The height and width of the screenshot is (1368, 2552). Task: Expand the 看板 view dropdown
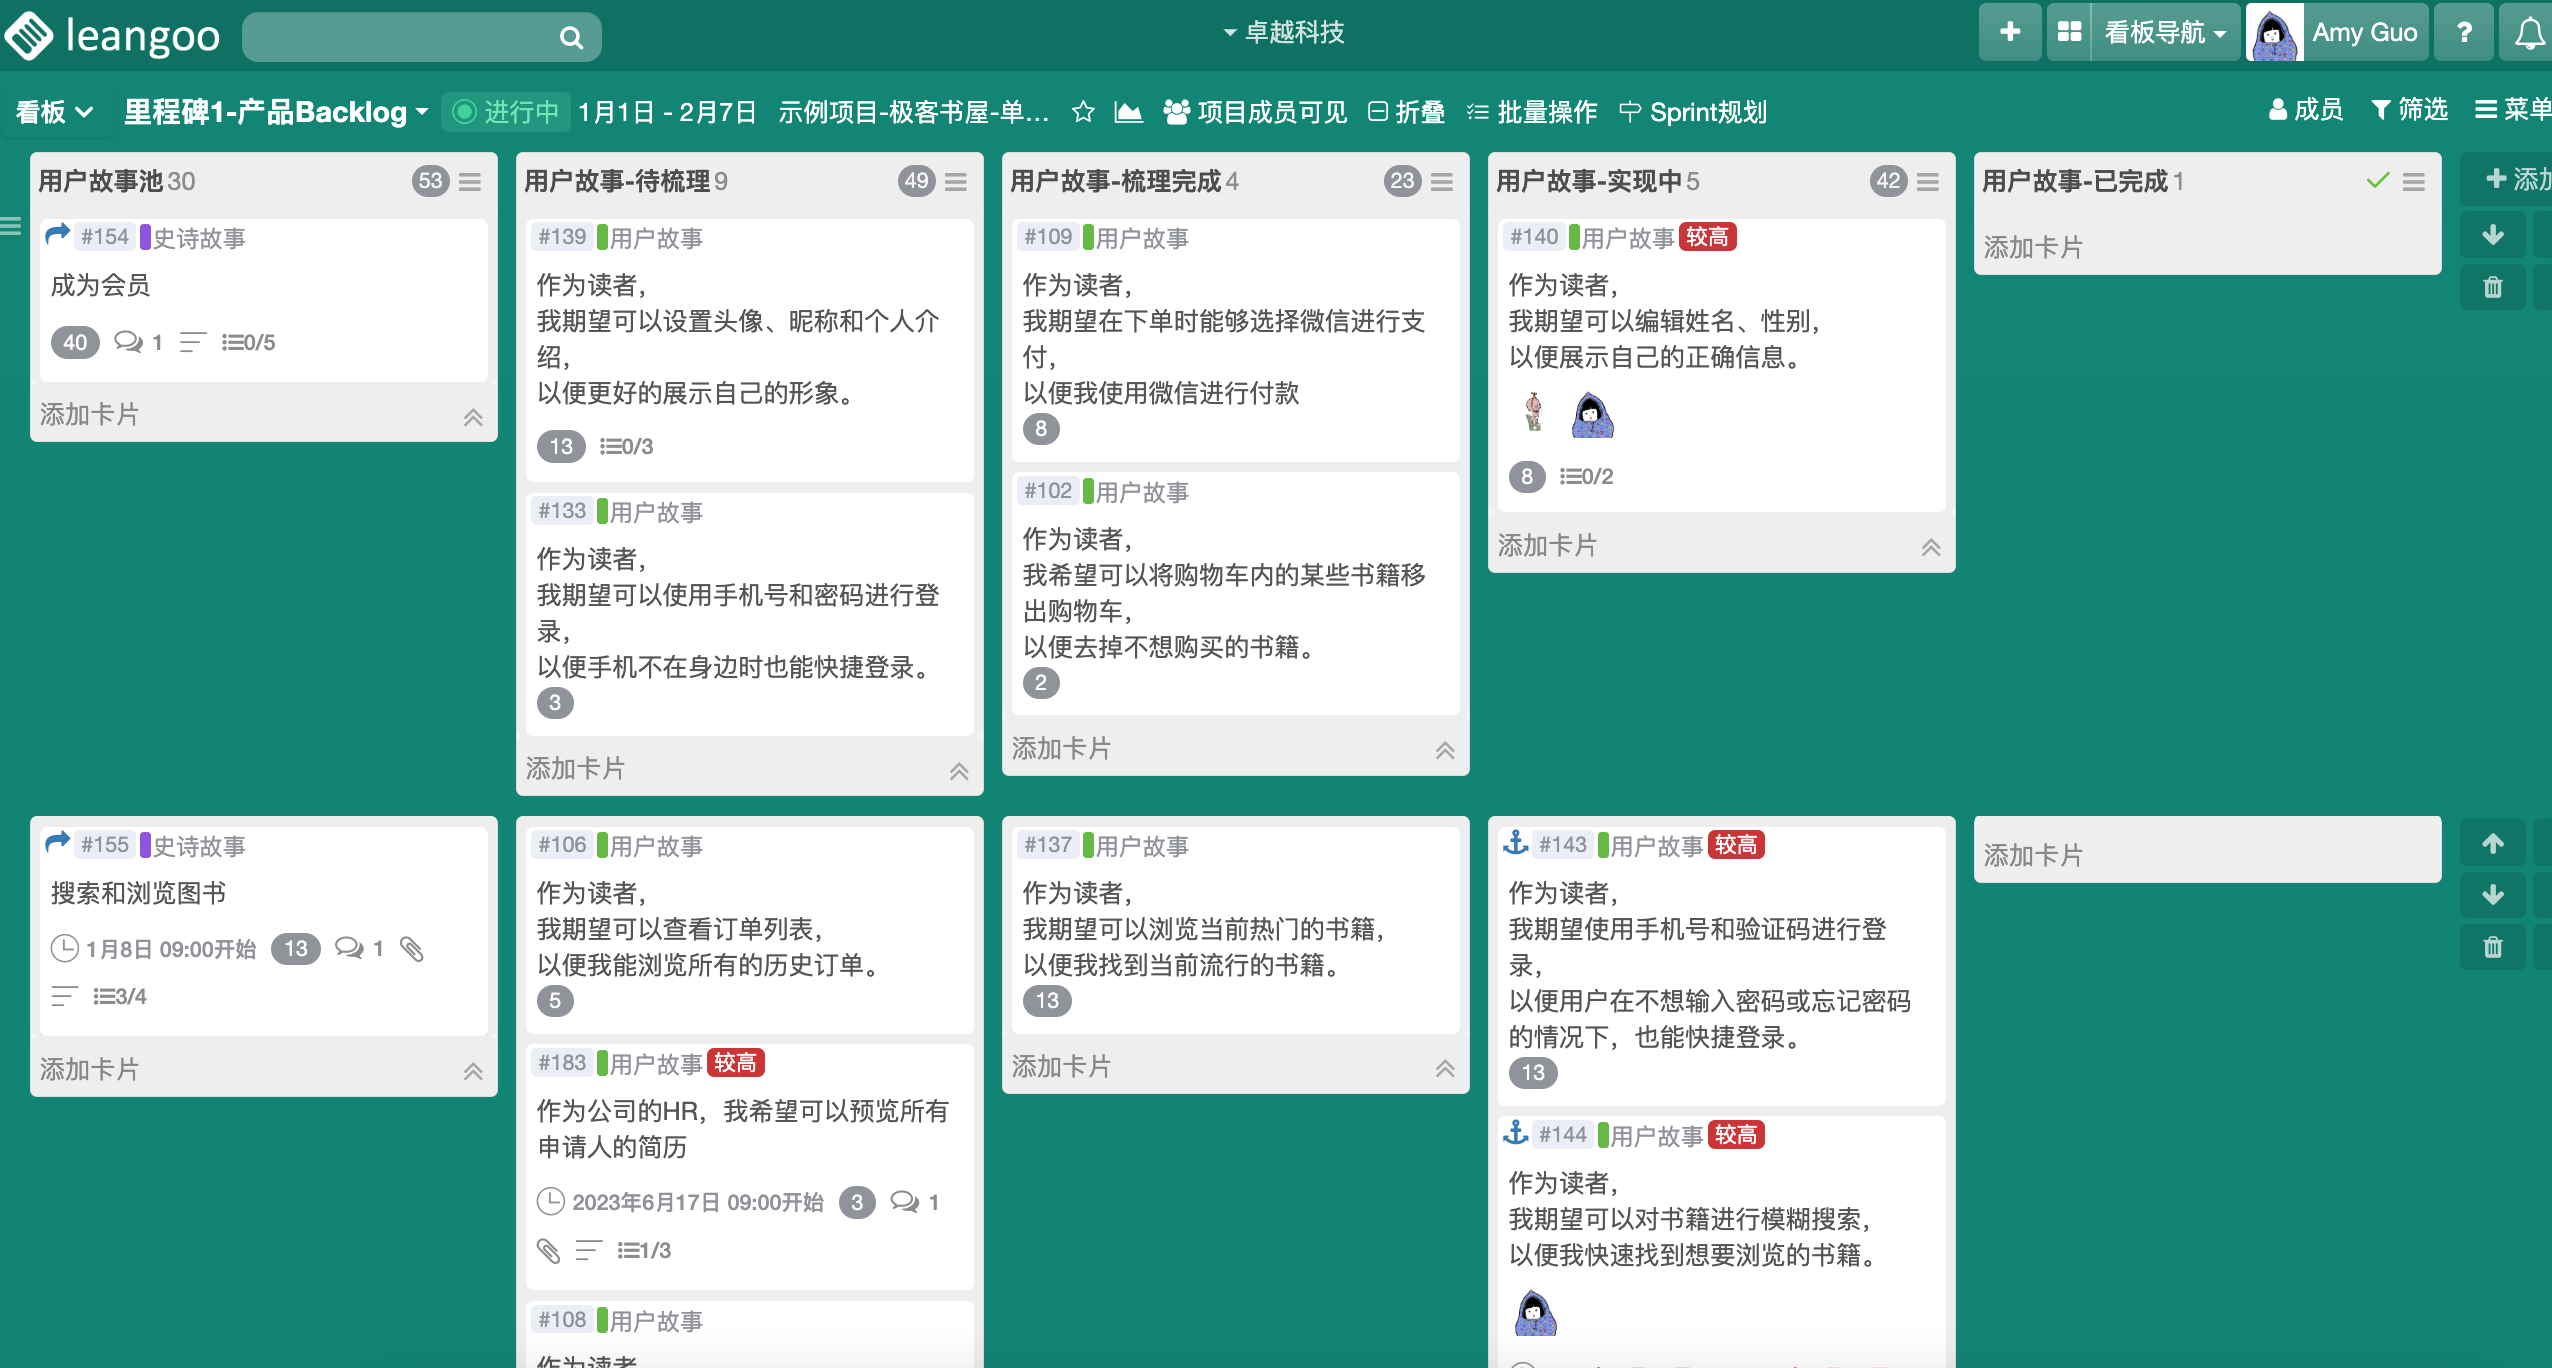tap(55, 112)
